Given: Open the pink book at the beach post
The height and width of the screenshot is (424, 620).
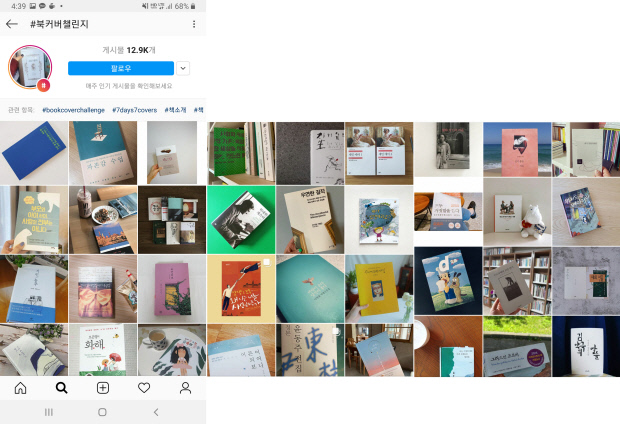Looking at the screenshot, I should pyautogui.click(x=517, y=149).
